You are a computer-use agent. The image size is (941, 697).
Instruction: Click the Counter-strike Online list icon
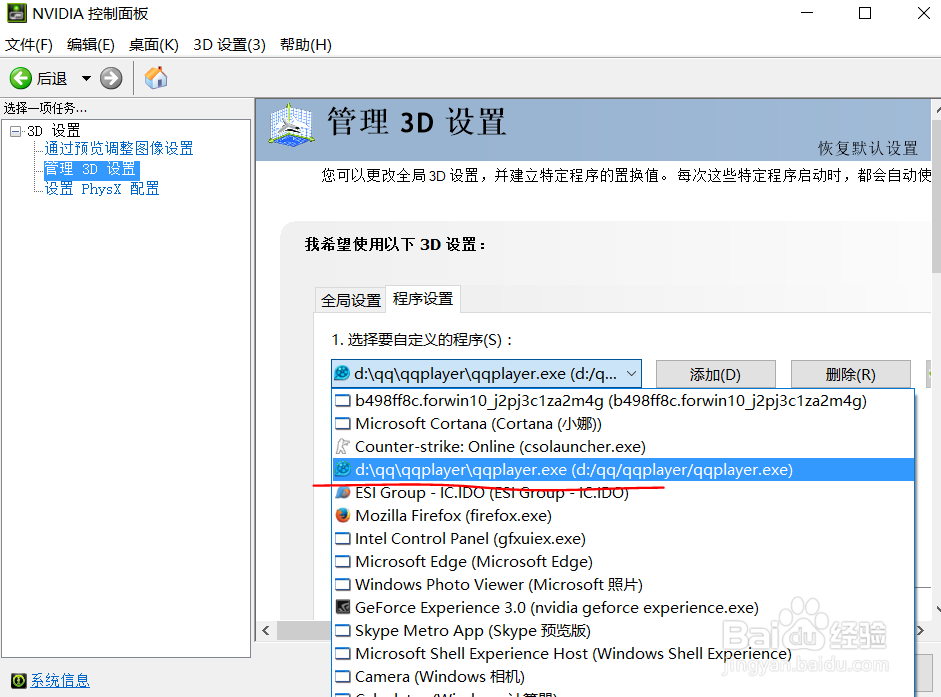[343, 446]
